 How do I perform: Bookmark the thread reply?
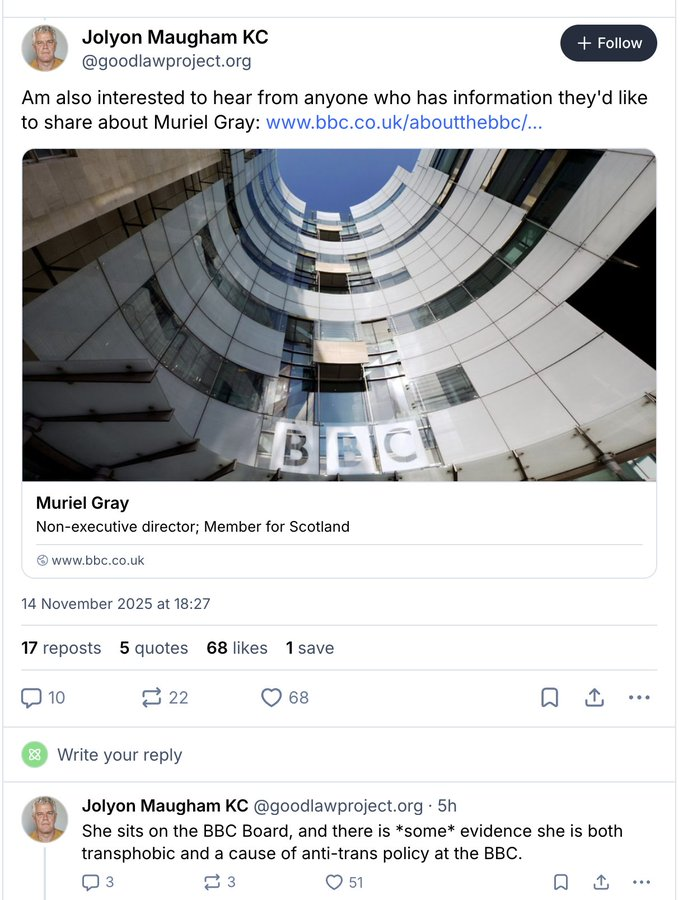pos(561,882)
